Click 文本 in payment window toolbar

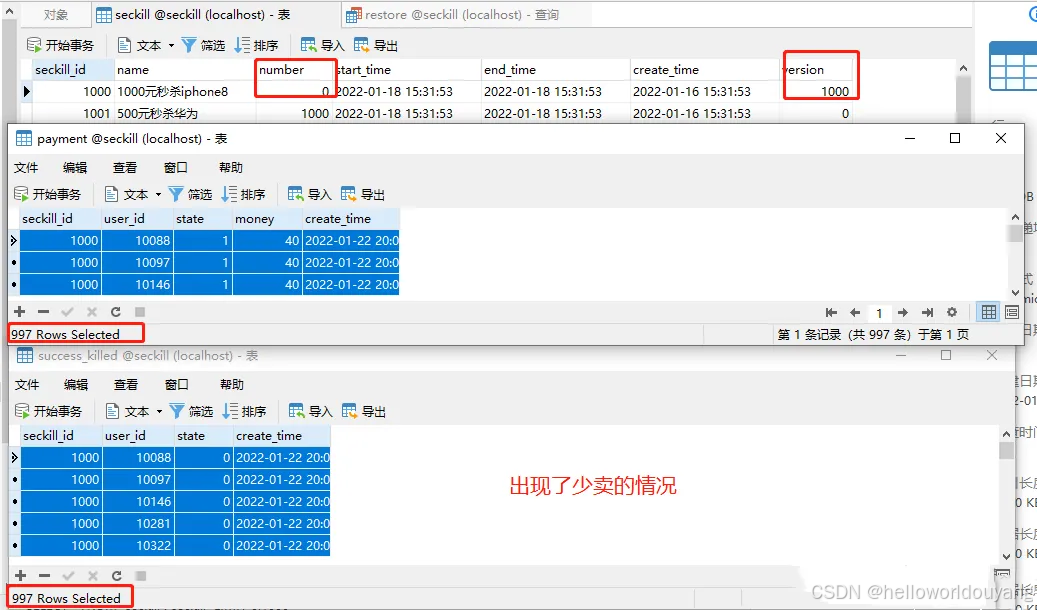click(127, 194)
